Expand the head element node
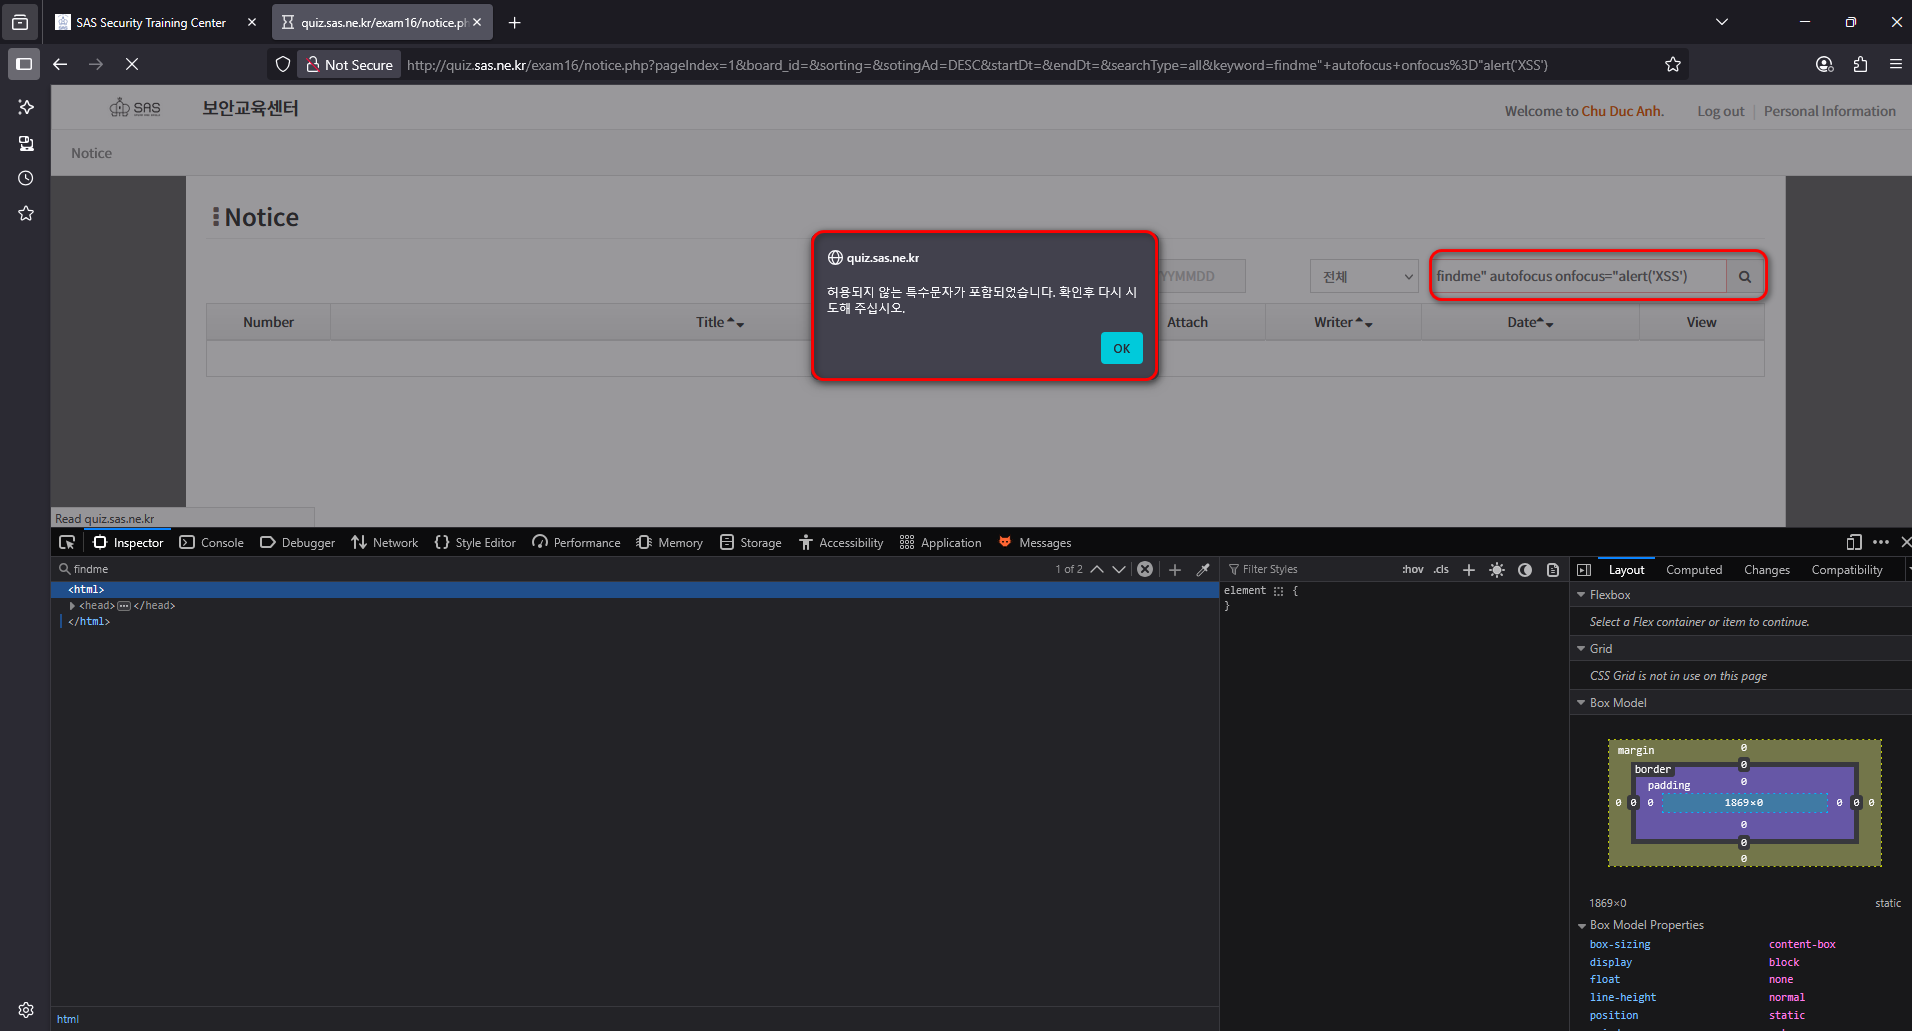1912x1031 pixels. pos(72,606)
